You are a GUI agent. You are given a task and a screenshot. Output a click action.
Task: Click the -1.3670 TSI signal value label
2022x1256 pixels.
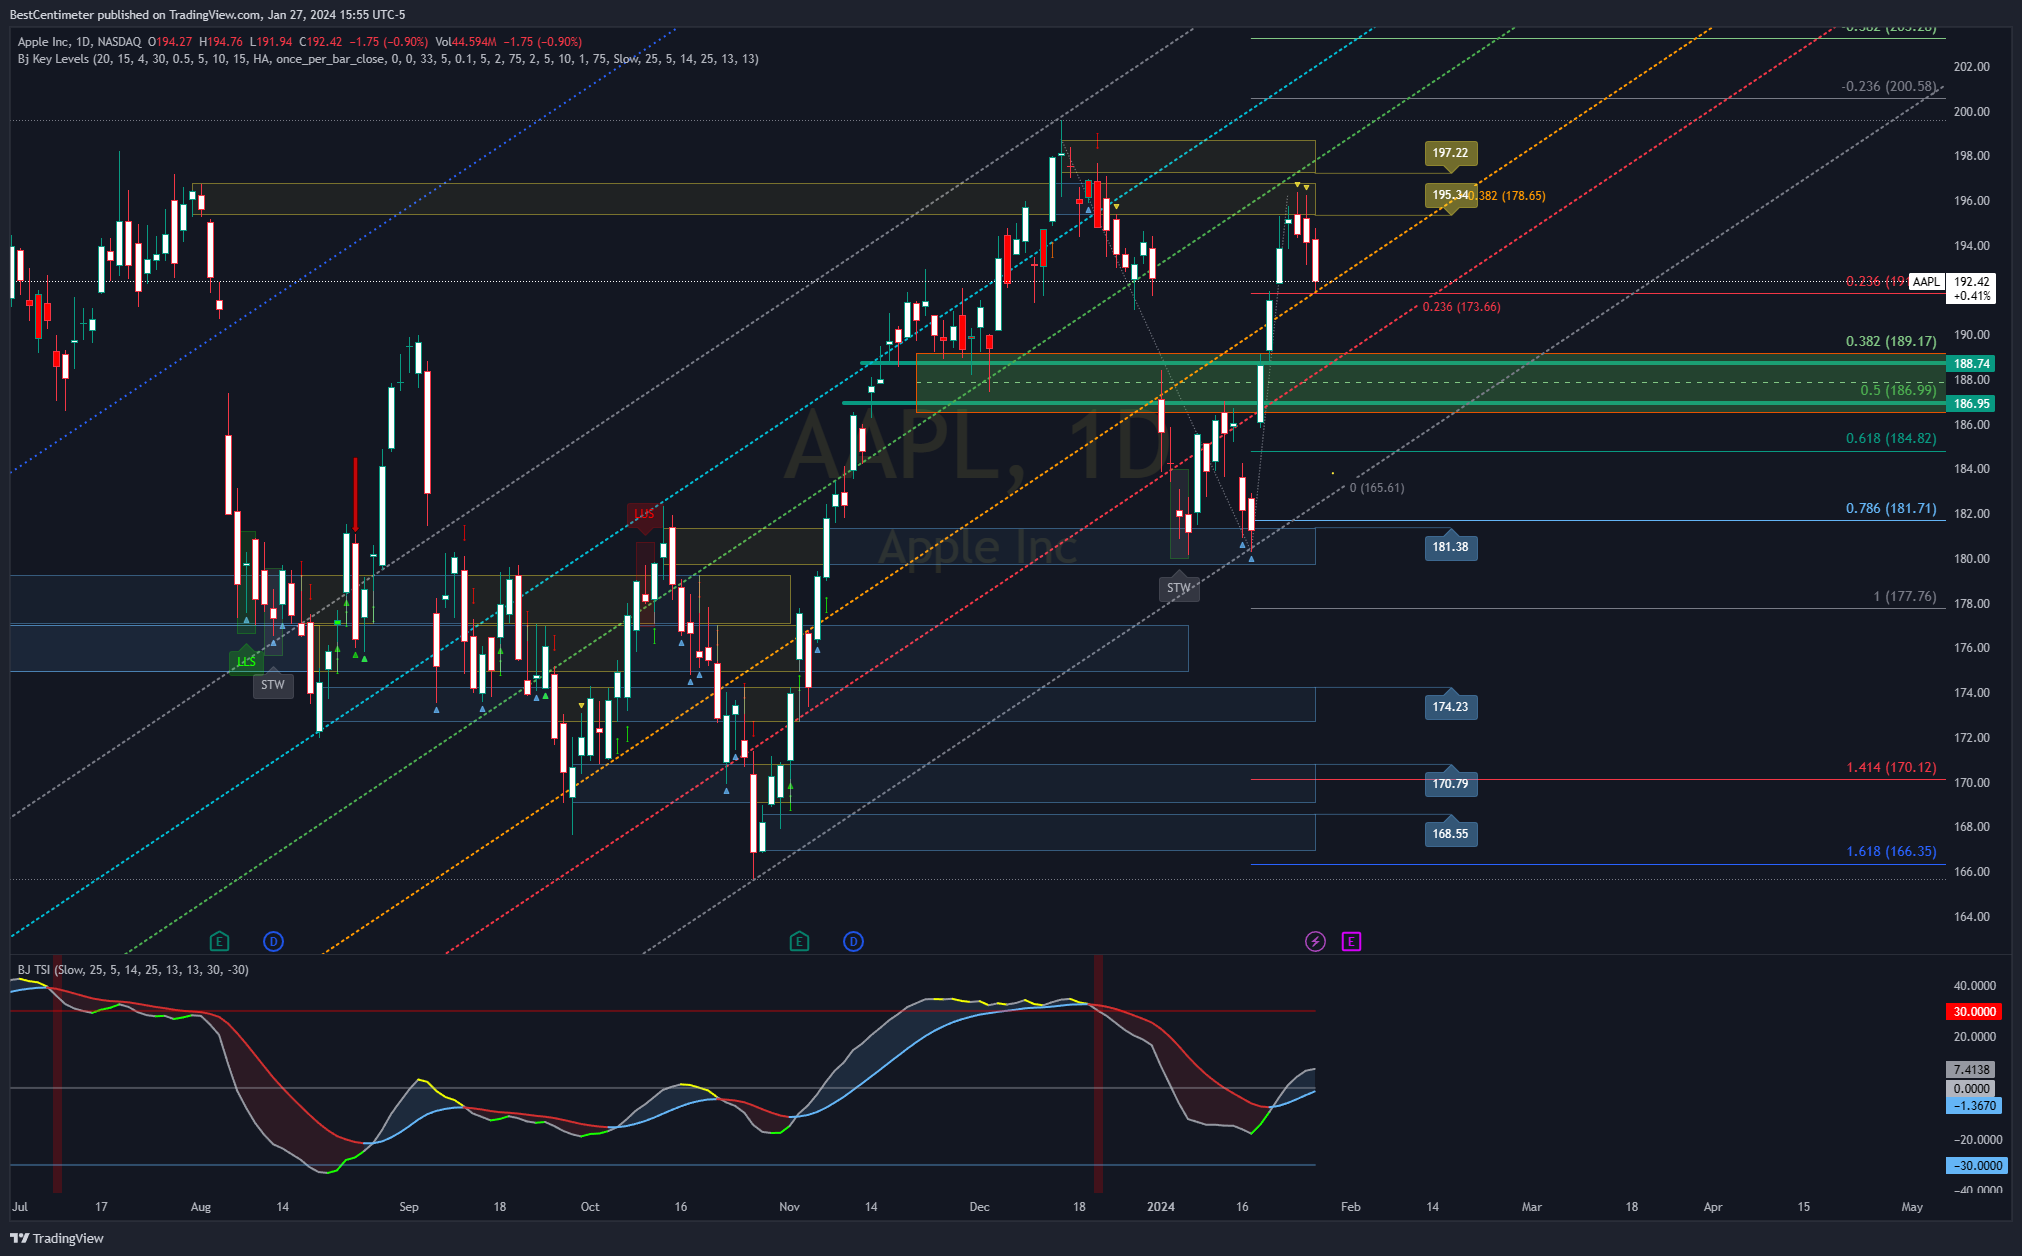(1974, 1106)
